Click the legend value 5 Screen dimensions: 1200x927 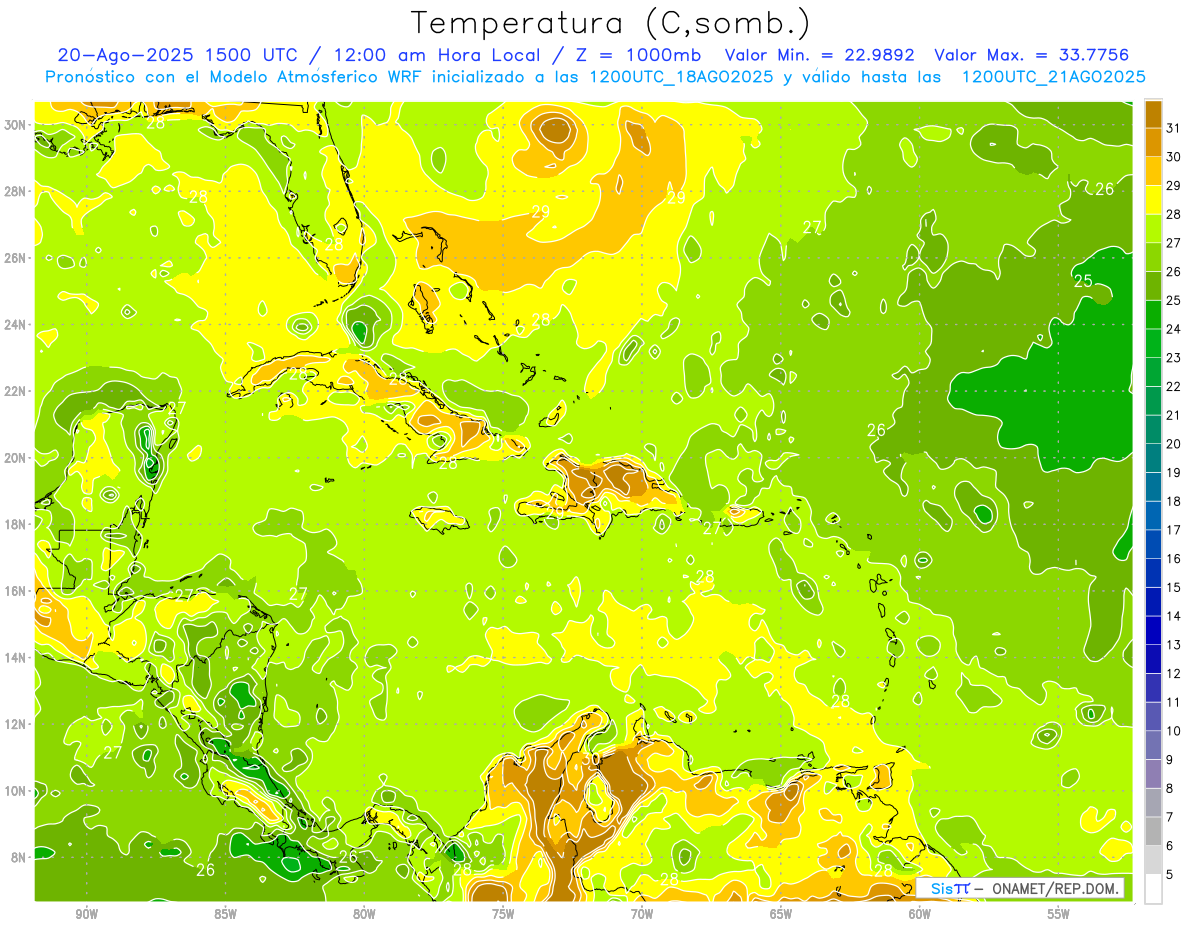[x=1170, y=874]
